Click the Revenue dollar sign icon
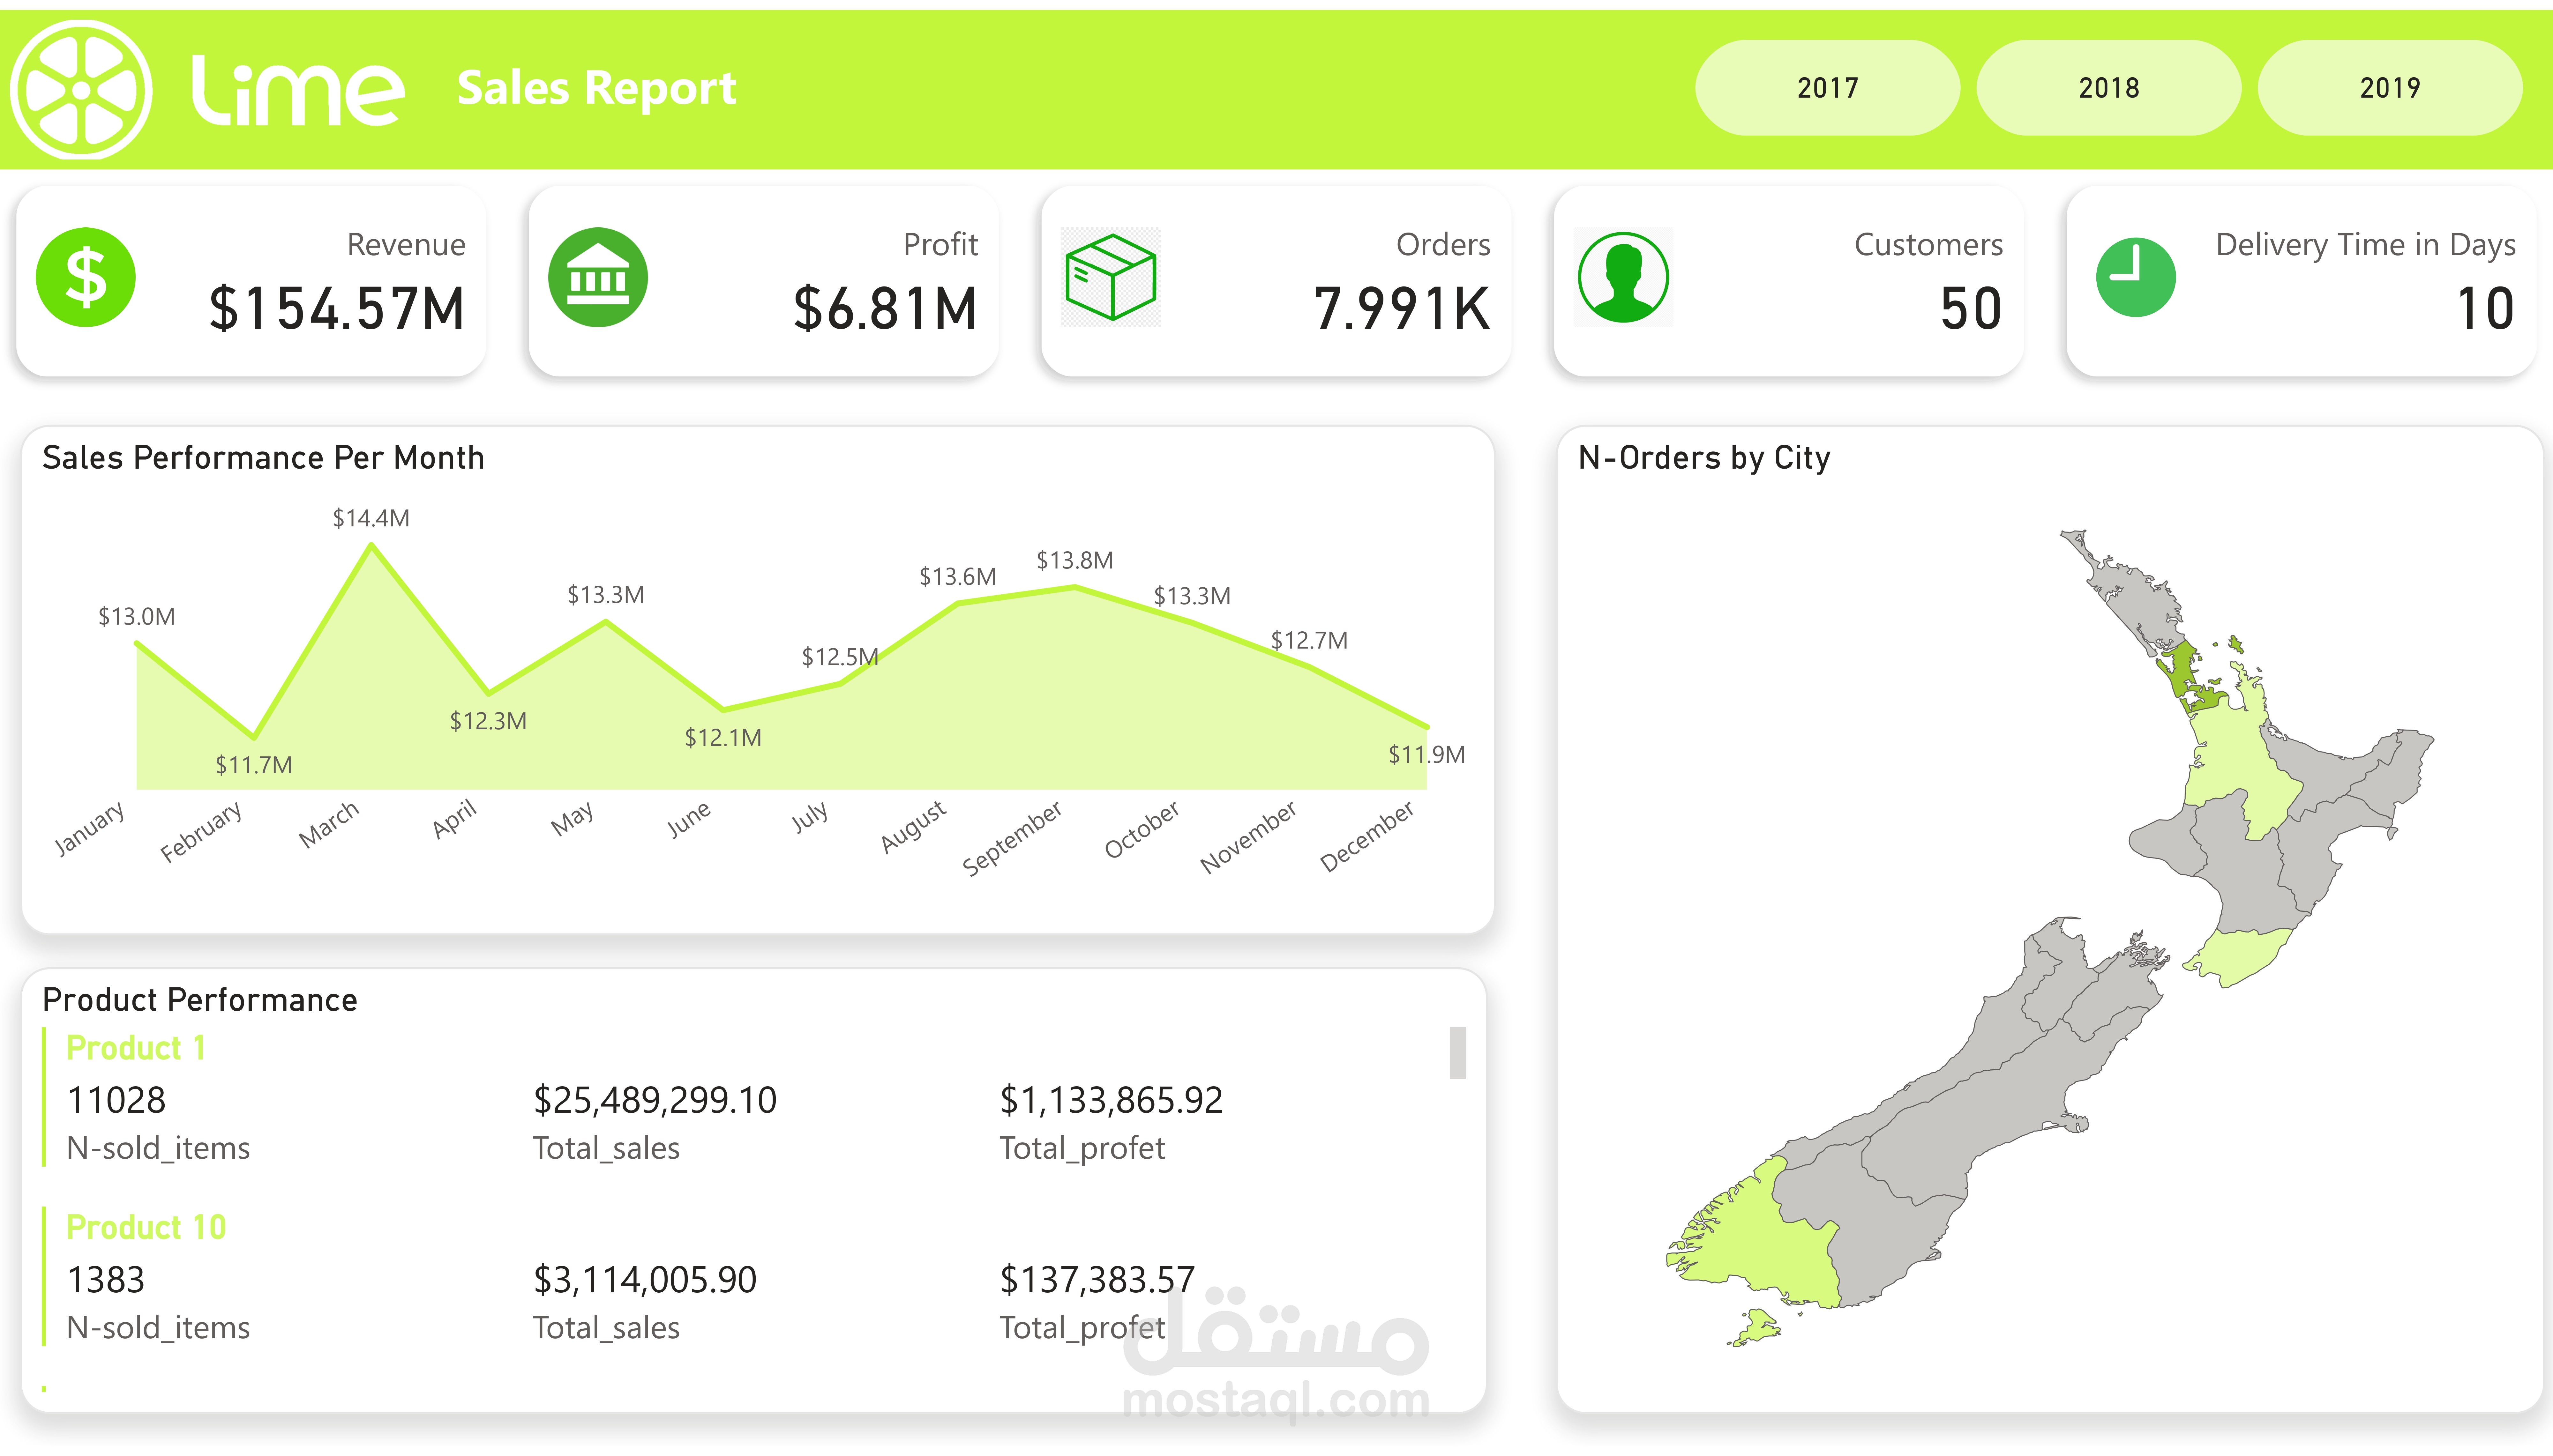 [86, 277]
